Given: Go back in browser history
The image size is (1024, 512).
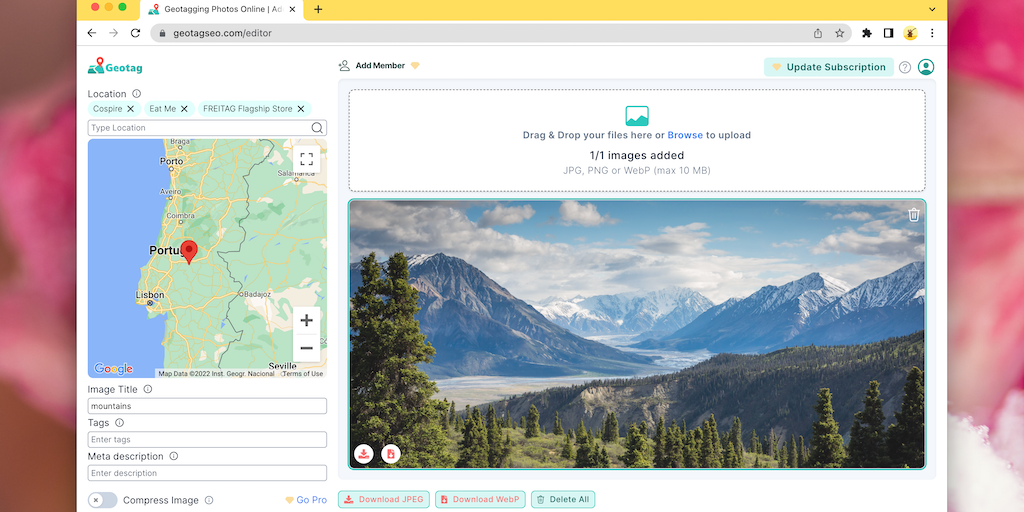Looking at the screenshot, I should click(91, 33).
